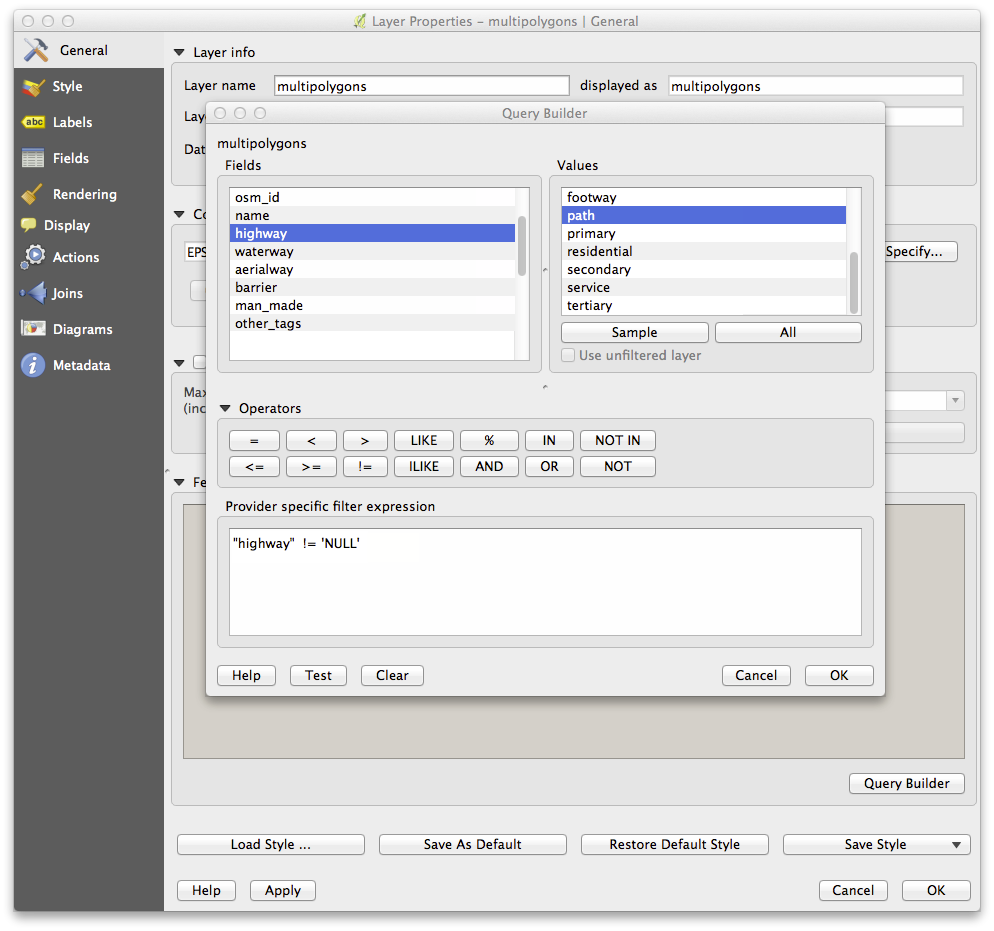Collapse the Layer info section
This screenshot has width=994, height=931.
180,52
